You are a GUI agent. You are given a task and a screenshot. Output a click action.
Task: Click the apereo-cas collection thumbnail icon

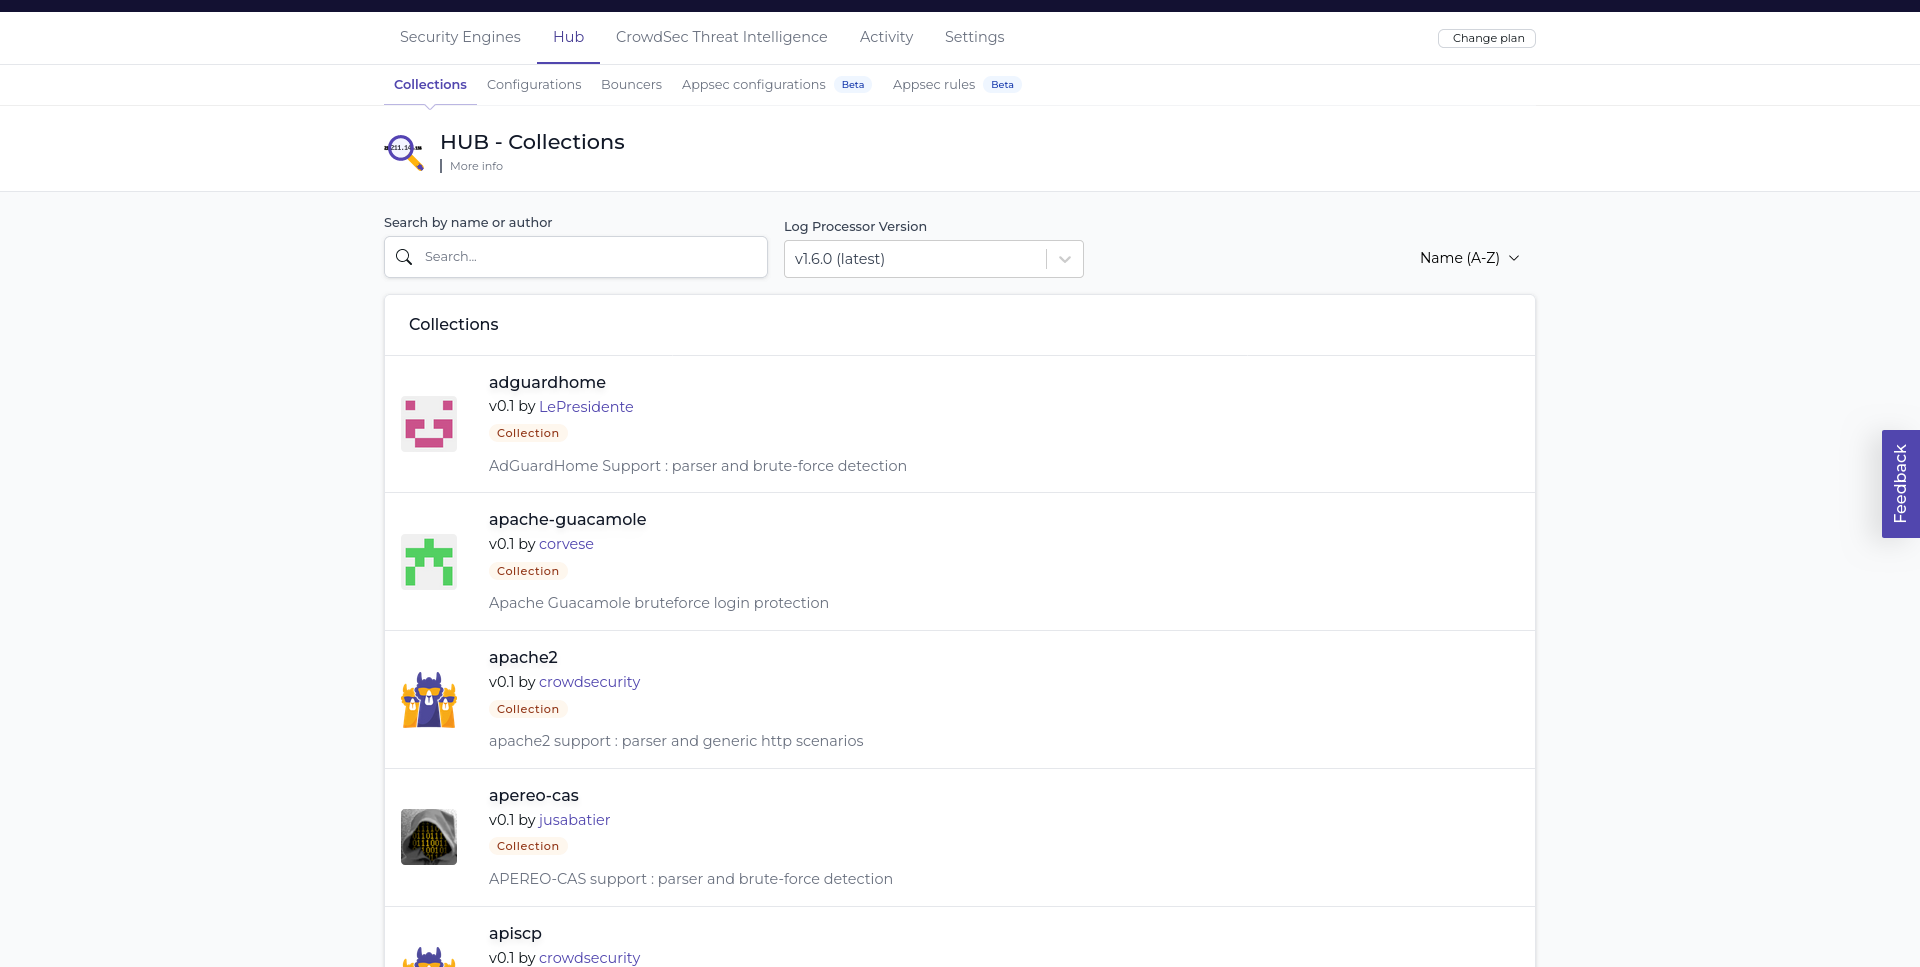pyautogui.click(x=428, y=837)
